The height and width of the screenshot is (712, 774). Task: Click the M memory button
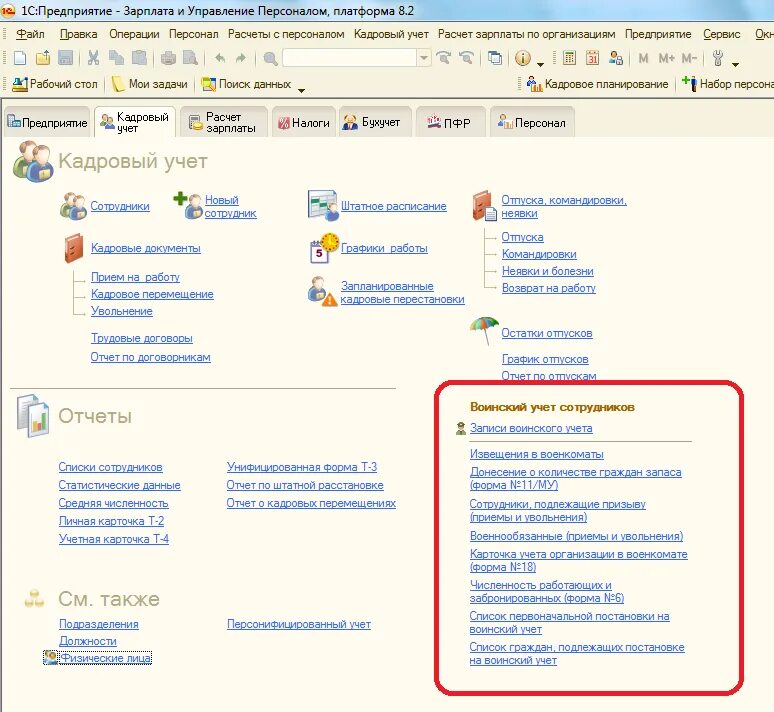click(x=643, y=58)
